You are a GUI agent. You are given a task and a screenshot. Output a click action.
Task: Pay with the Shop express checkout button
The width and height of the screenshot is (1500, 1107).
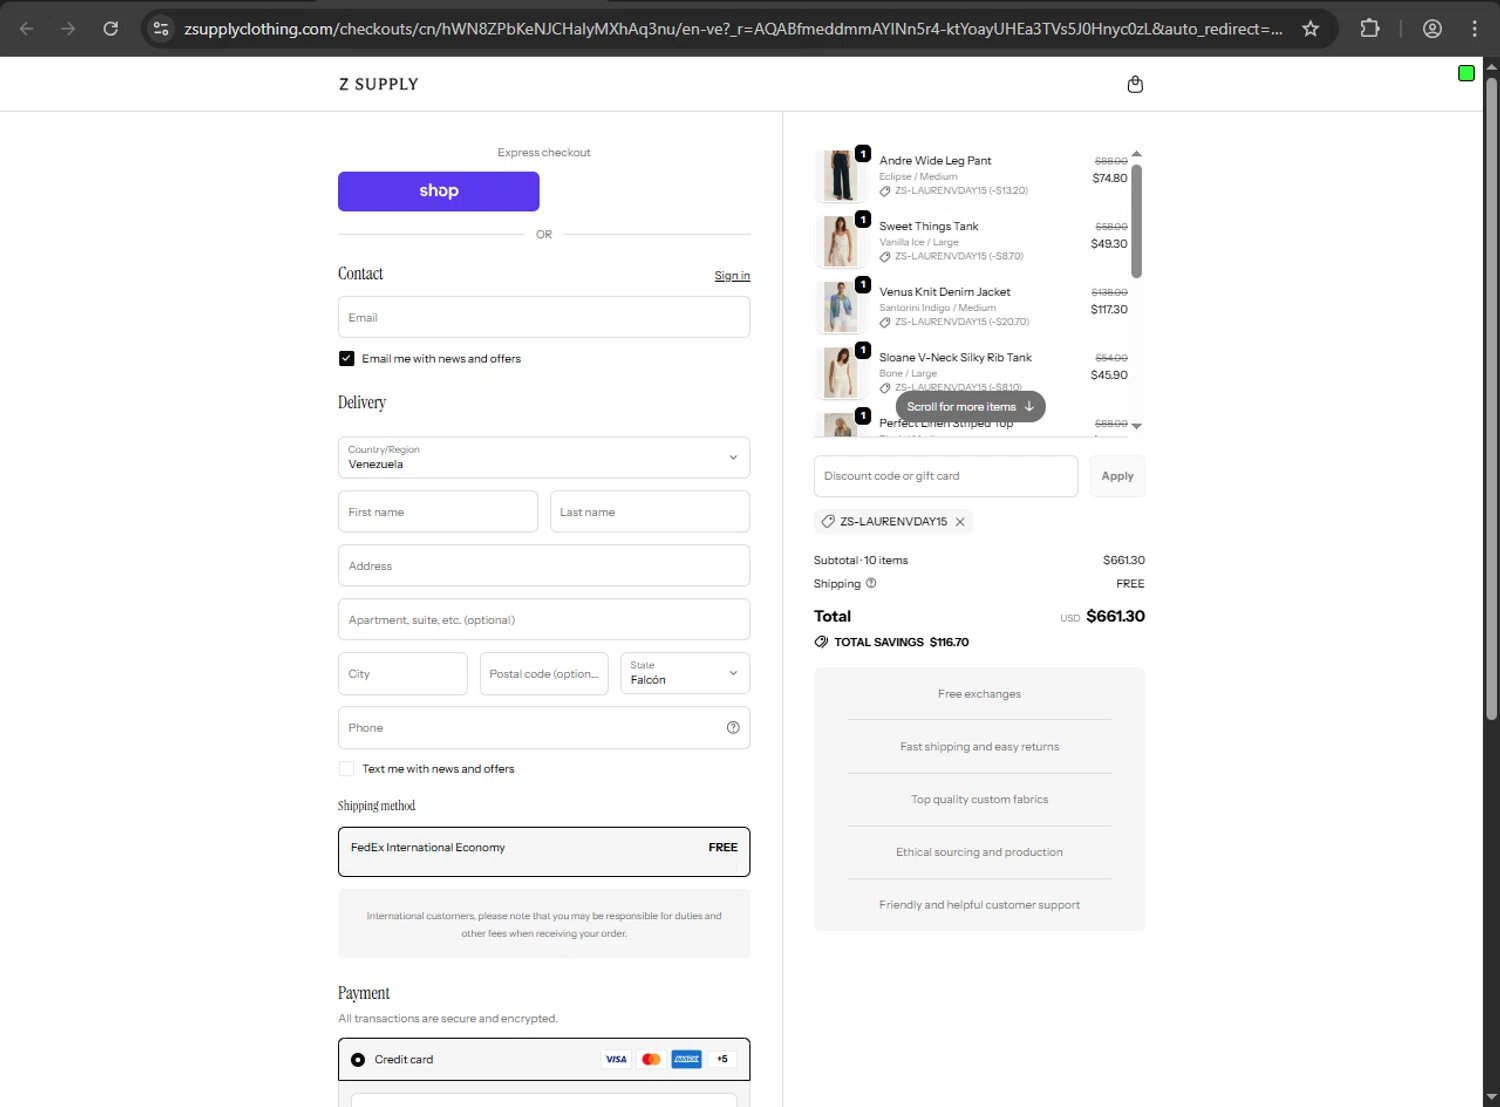pos(439,191)
